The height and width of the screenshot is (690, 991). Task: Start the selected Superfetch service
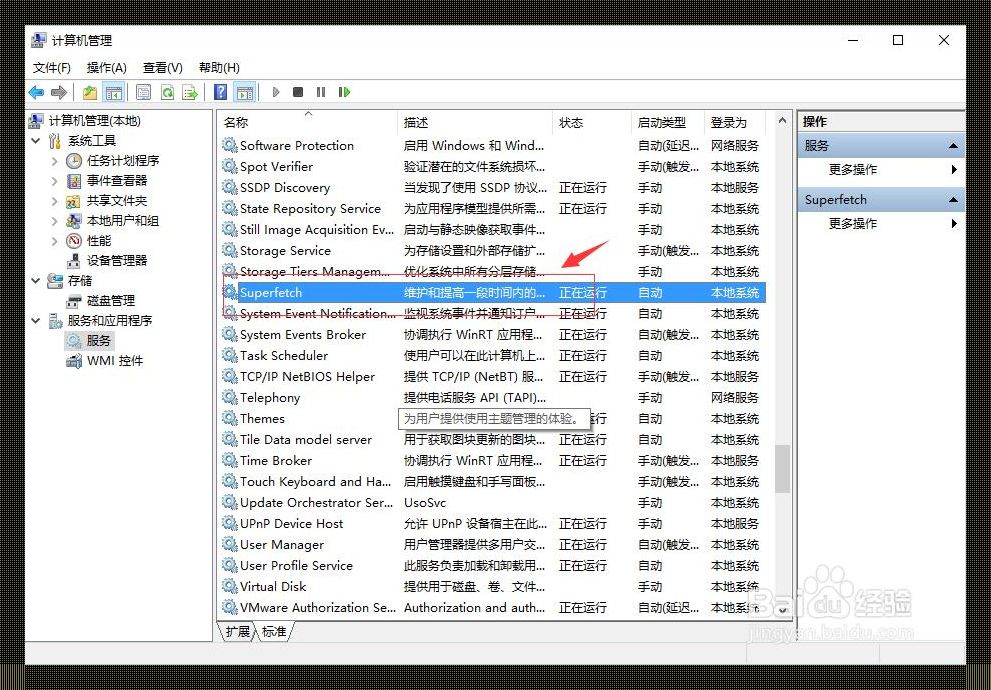[x=275, y=92]
